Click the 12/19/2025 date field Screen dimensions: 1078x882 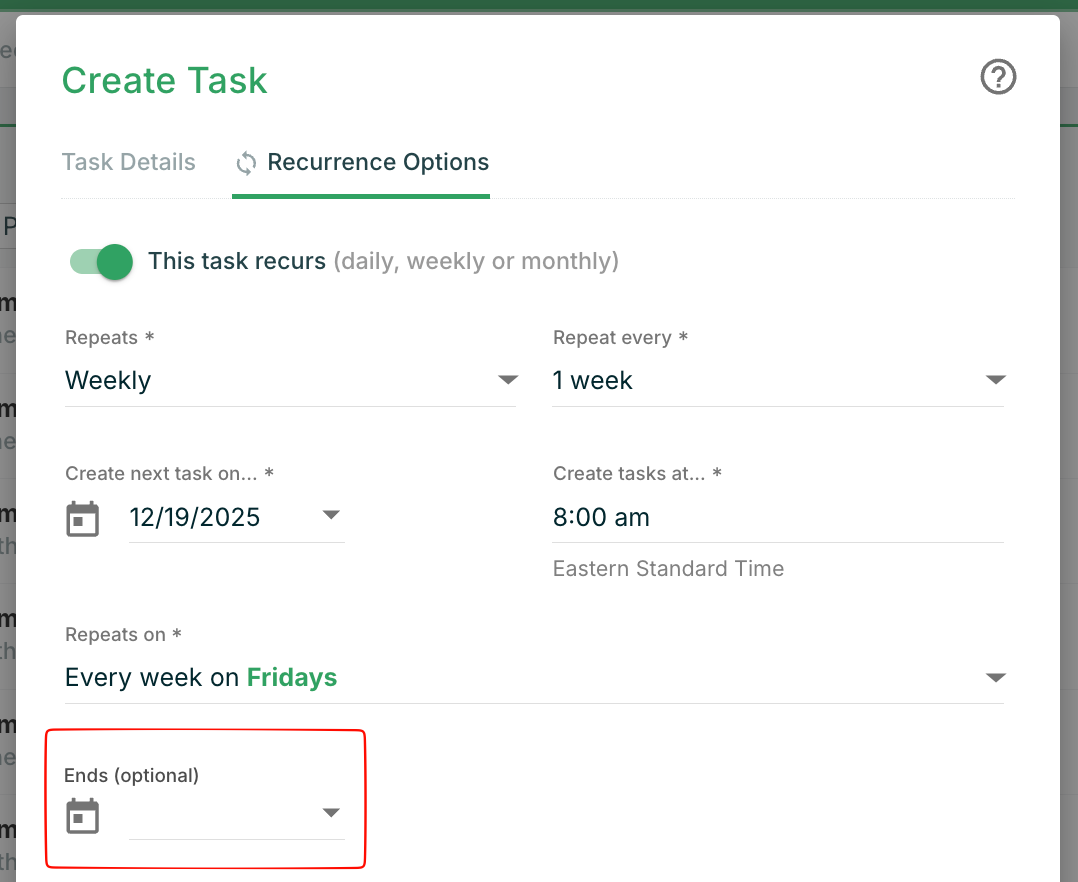tap(195, 518)
